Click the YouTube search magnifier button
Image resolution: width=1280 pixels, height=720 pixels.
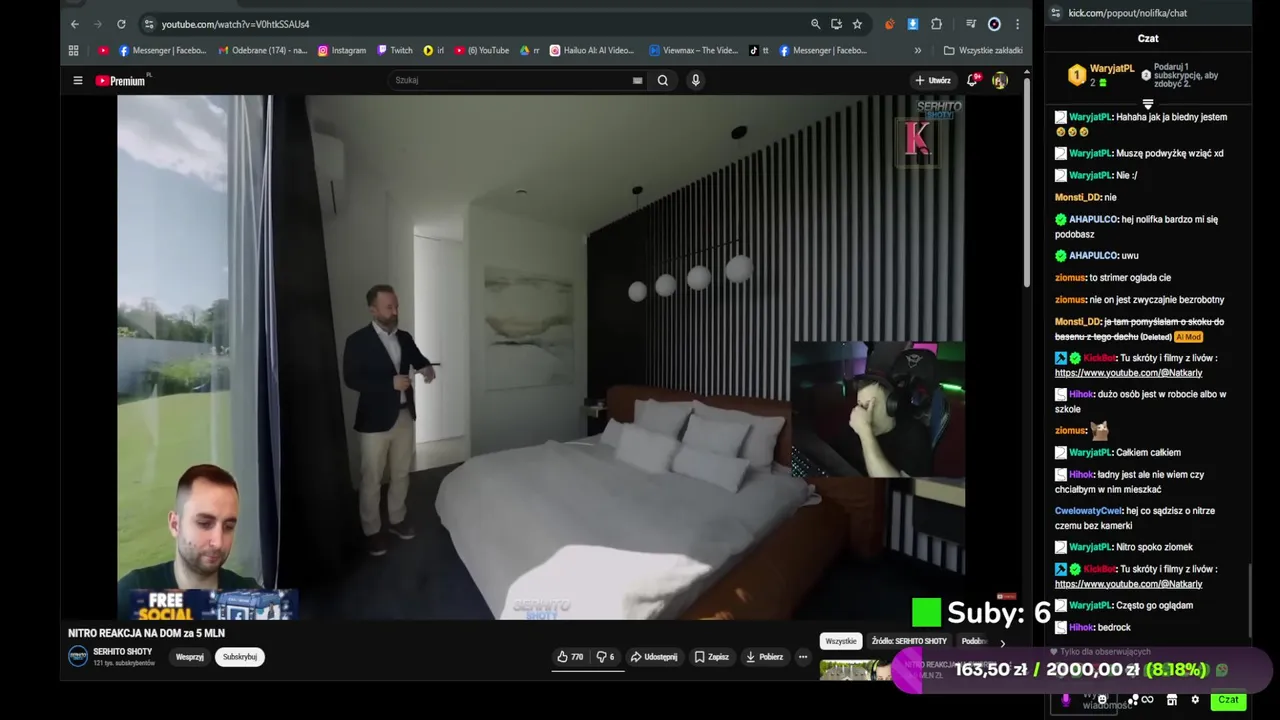tap(662, 80)
